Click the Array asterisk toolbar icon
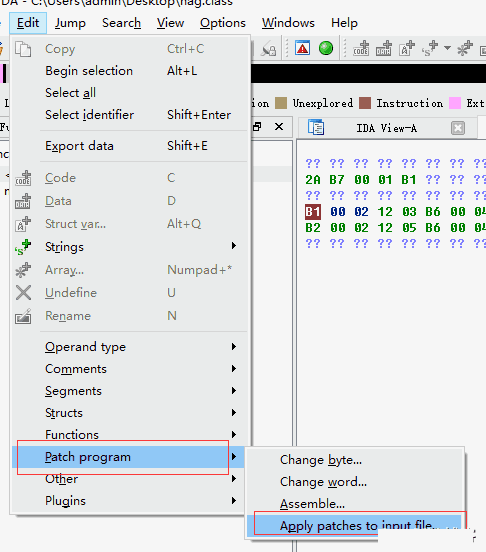 point(465,48)
